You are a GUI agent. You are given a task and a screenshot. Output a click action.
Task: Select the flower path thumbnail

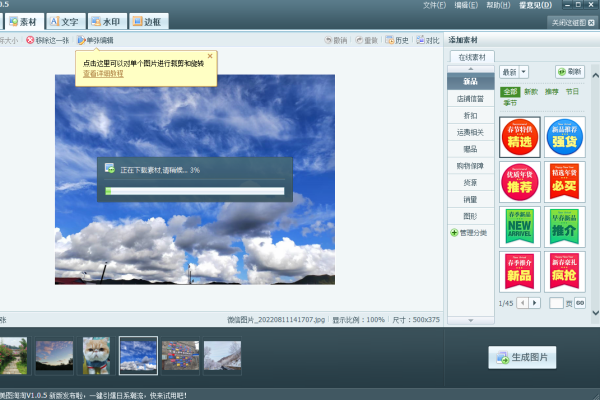pos(13,356)
